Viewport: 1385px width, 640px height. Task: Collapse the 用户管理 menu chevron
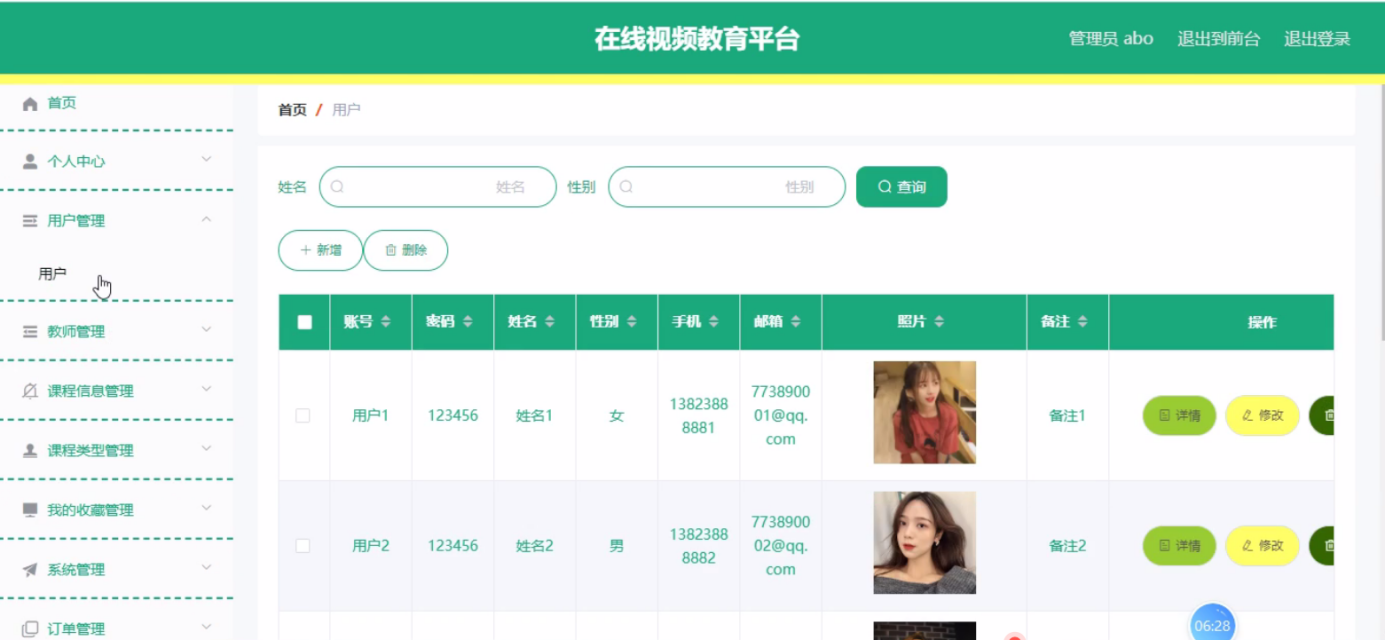(x=206, y=219)
